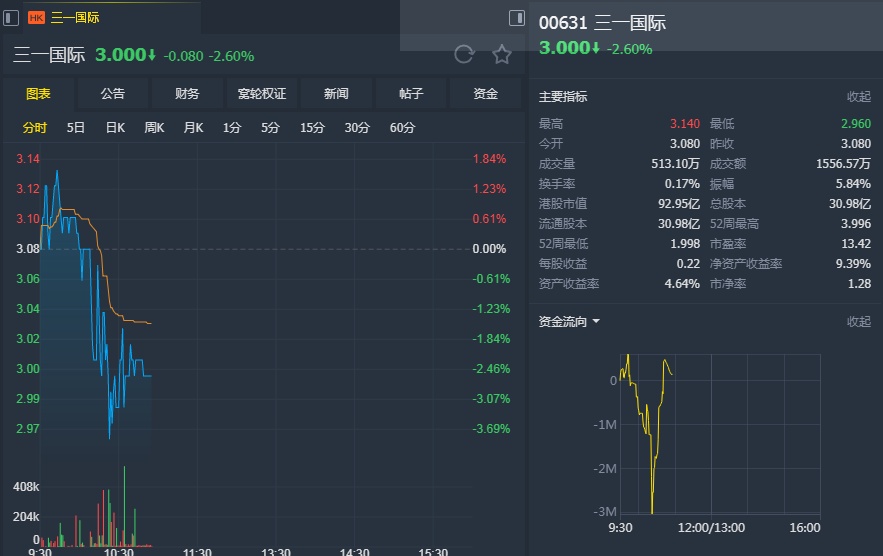Viewport: 883px width, 556px height.
Task: Toggle the left panel layout icon
Action: [x=11, y=17]
